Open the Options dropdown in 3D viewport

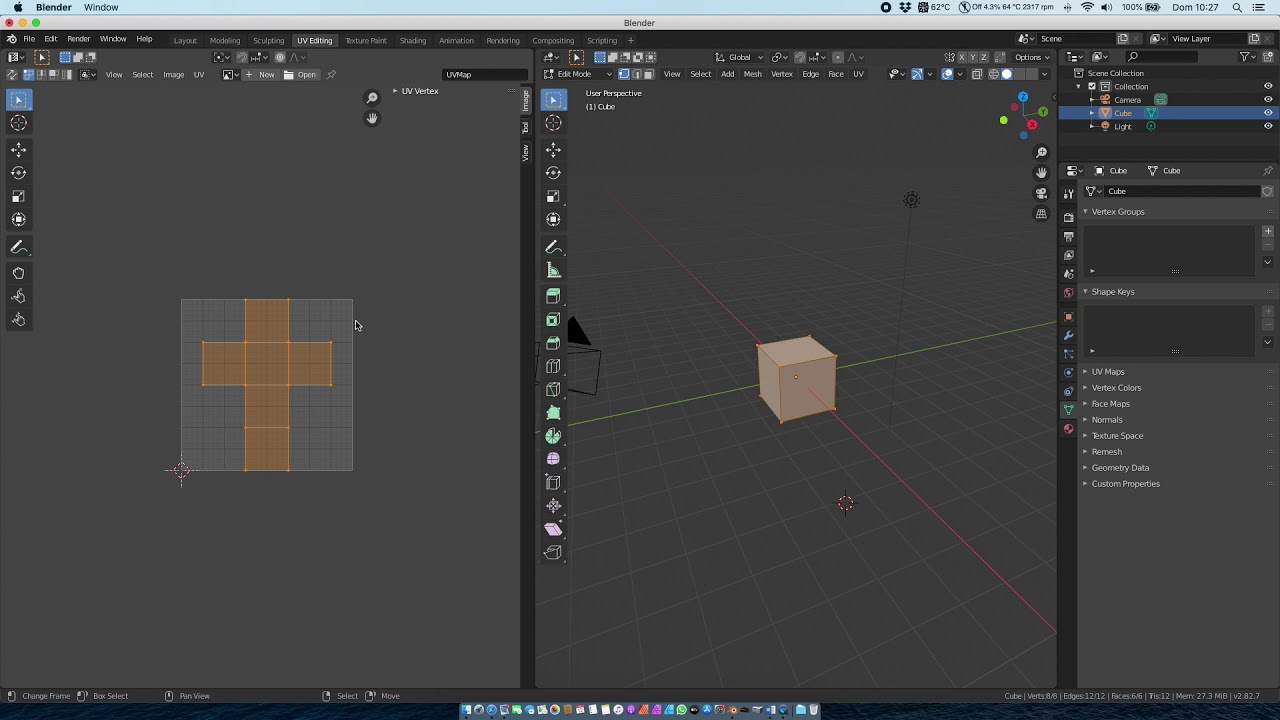[x=1031, y=57]
